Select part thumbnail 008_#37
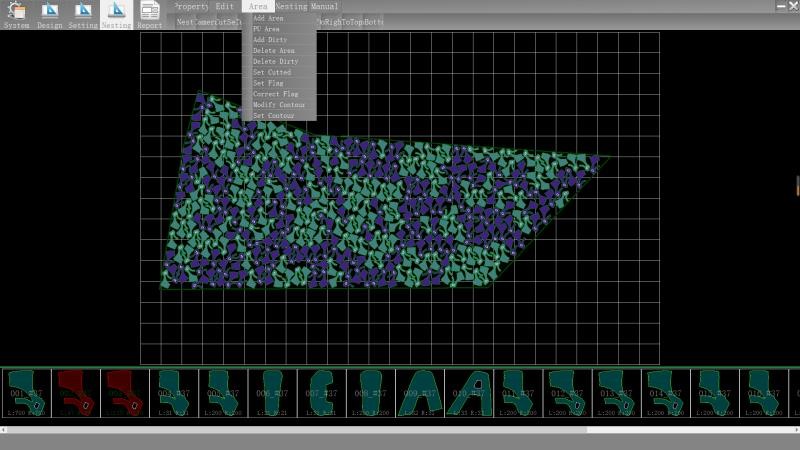The image size is (800, 450). [x=370, y=393]
